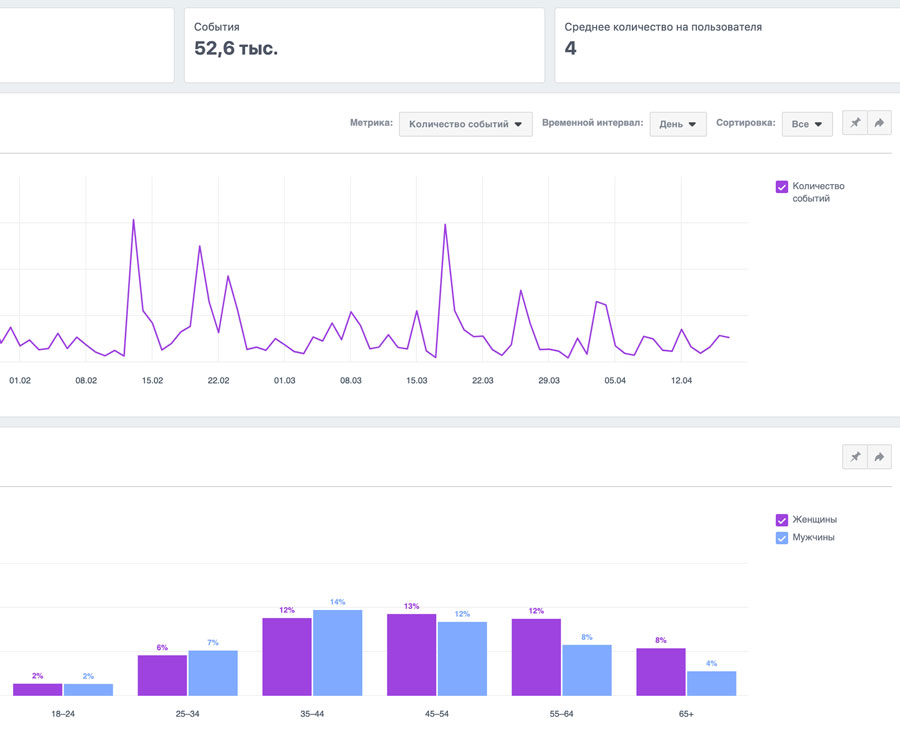This screenshot has width=900, height=749.
Task: Select the События 52,6 тыс. card
Action: click(x=364, y=45)
